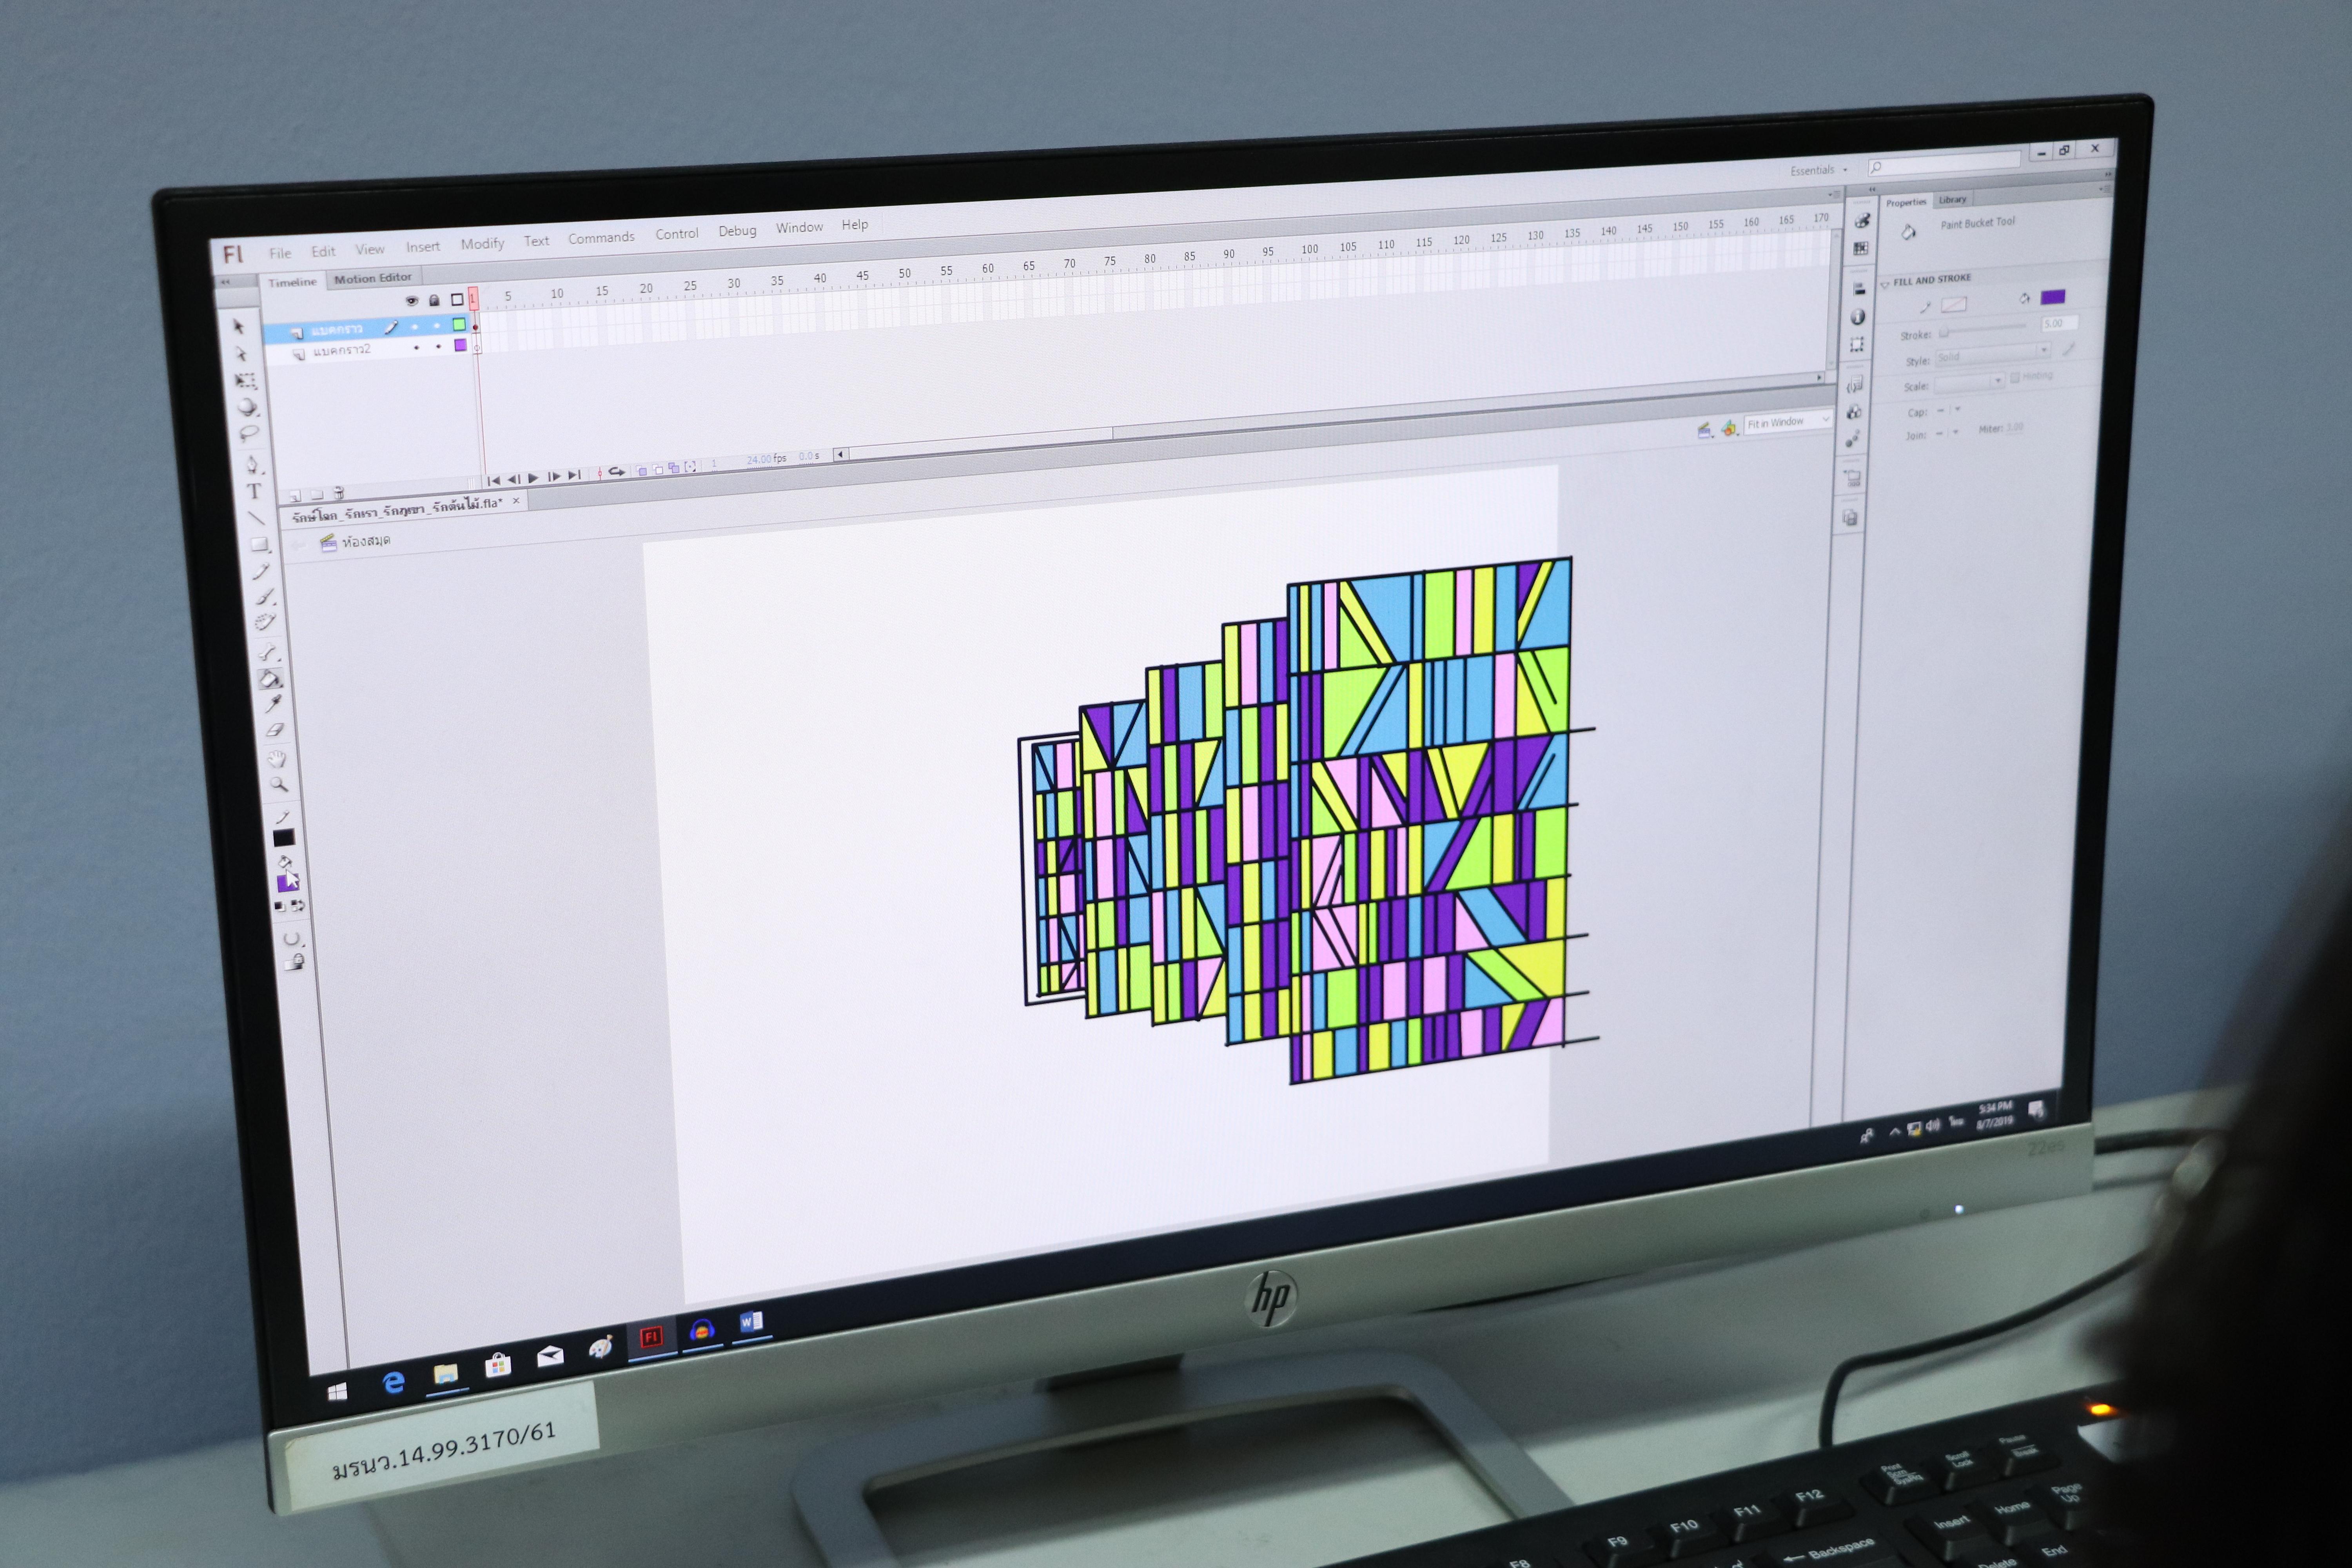The width and height of the screenshot is (2352, 1568).
Task: Open the Transform panel icon
Action: click(1857, 345)
